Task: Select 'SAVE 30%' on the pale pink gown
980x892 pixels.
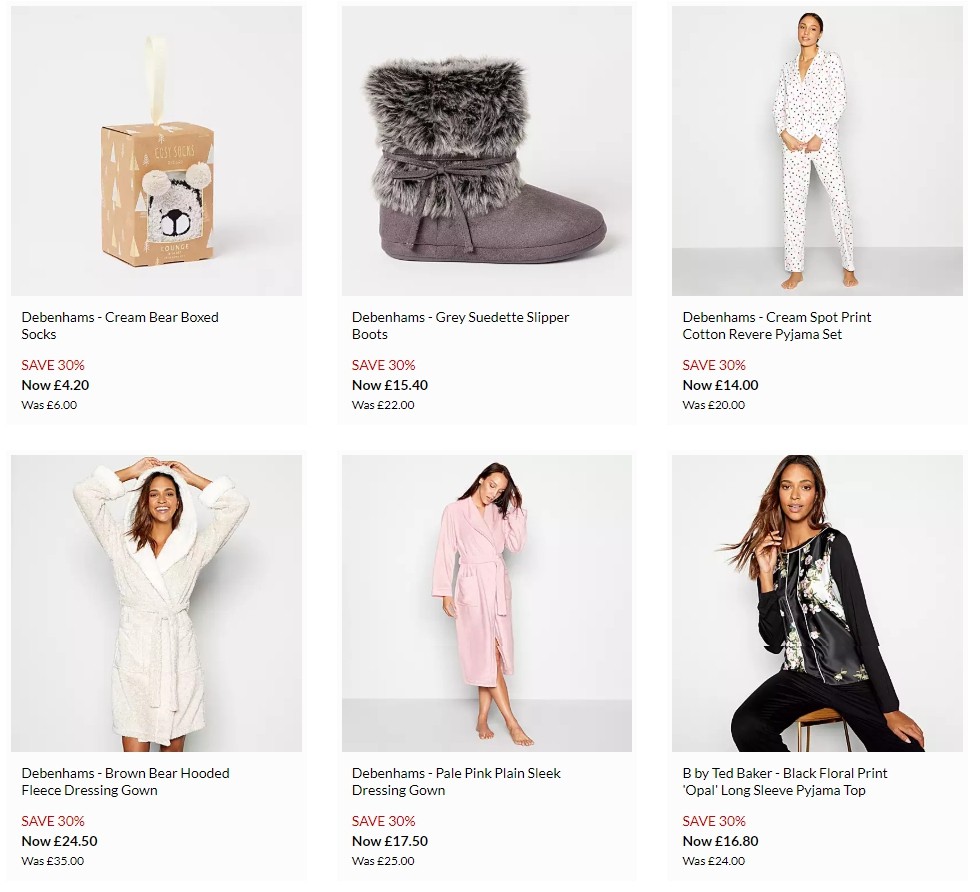Action: pos(383,821)
